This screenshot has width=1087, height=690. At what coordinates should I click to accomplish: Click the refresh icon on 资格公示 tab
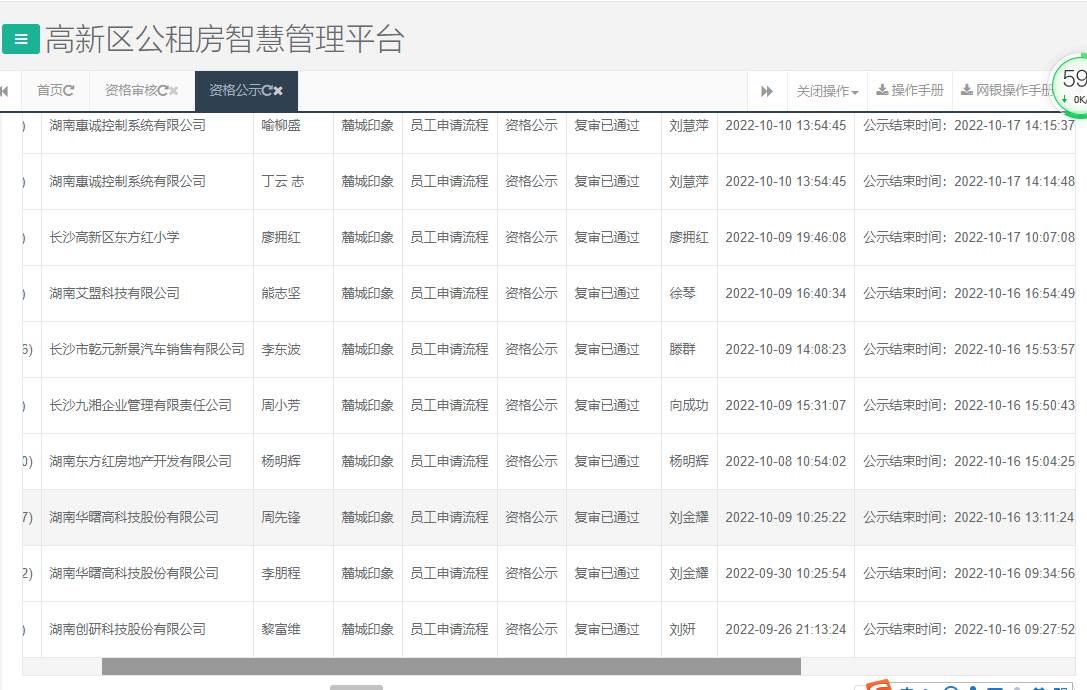point(266,88)
